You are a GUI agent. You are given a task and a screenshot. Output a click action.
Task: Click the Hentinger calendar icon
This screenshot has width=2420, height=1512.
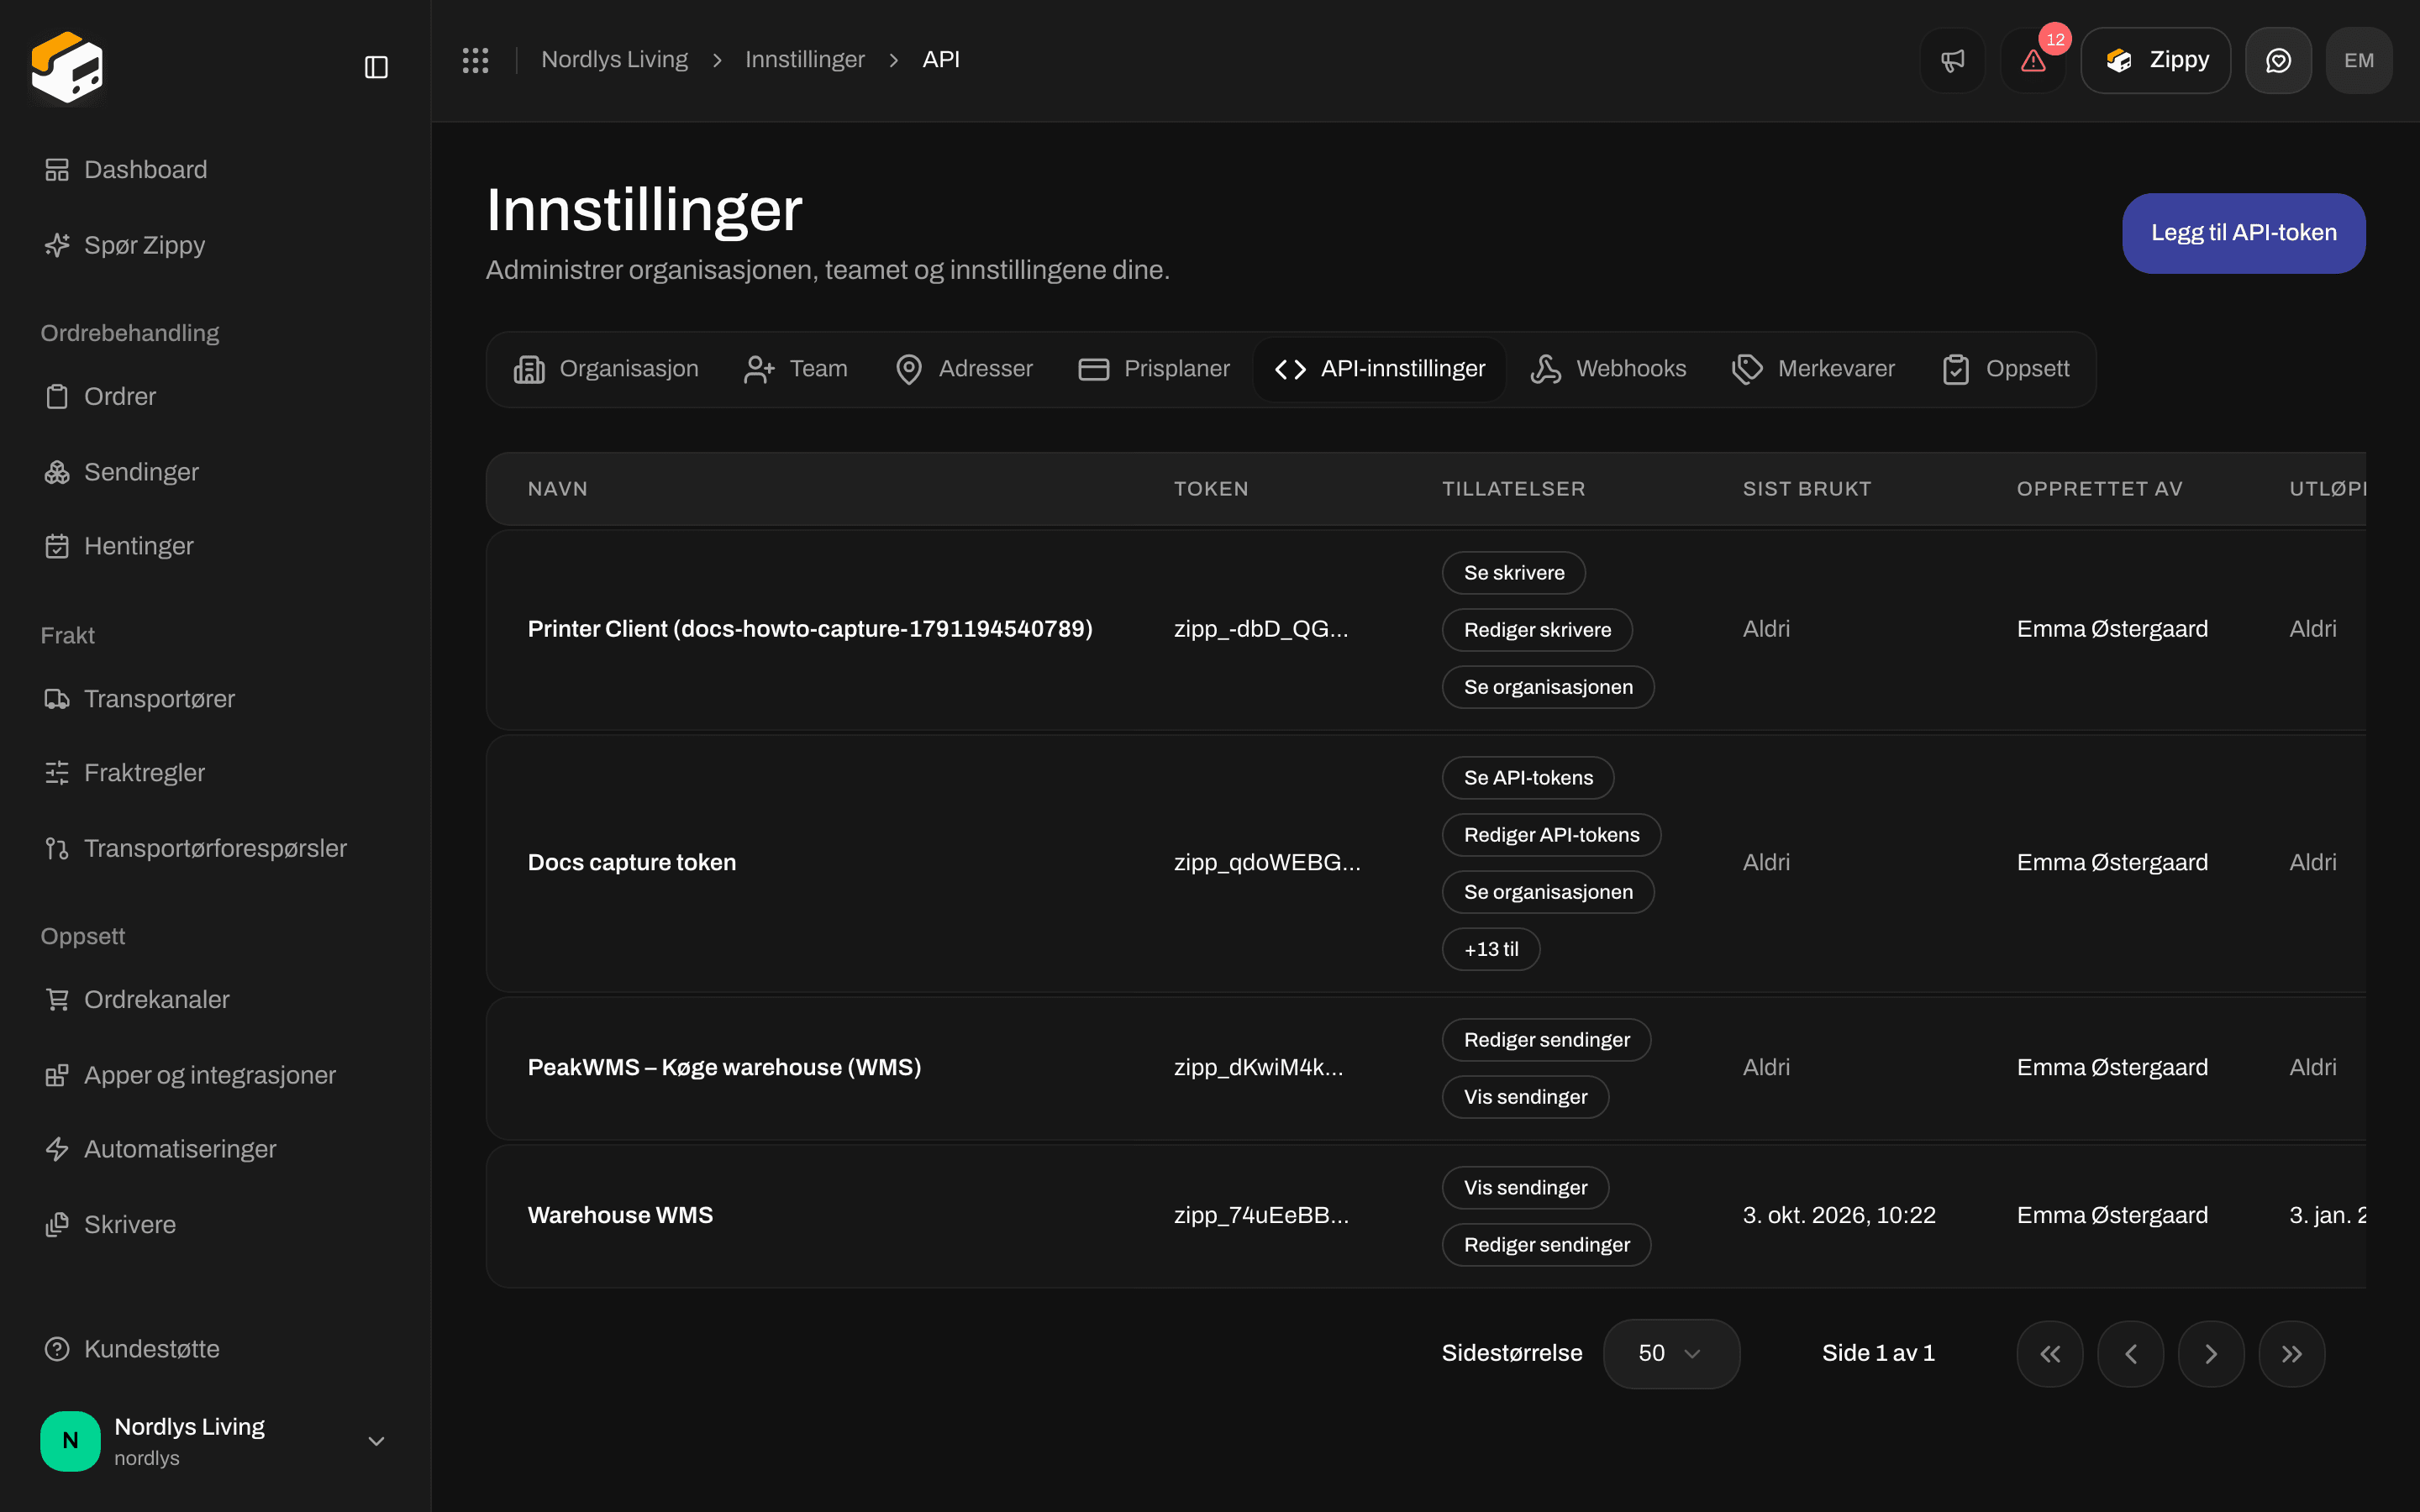coord(57,546)
